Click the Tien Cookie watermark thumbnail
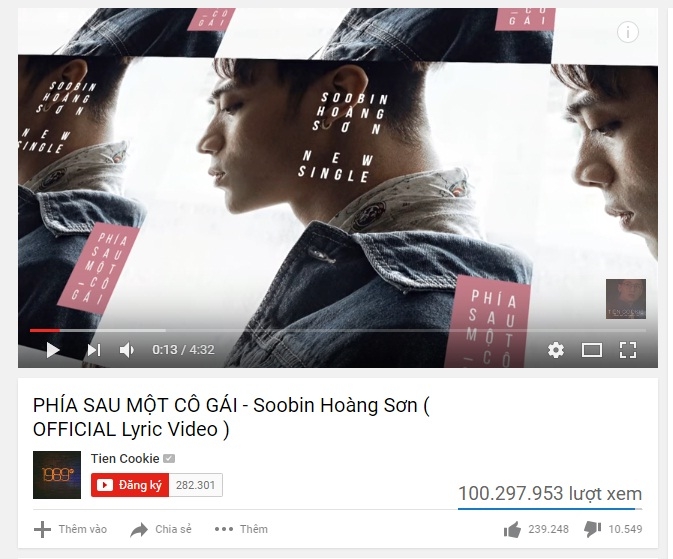Viewport: 673px width, 559px height. [625, 299]
